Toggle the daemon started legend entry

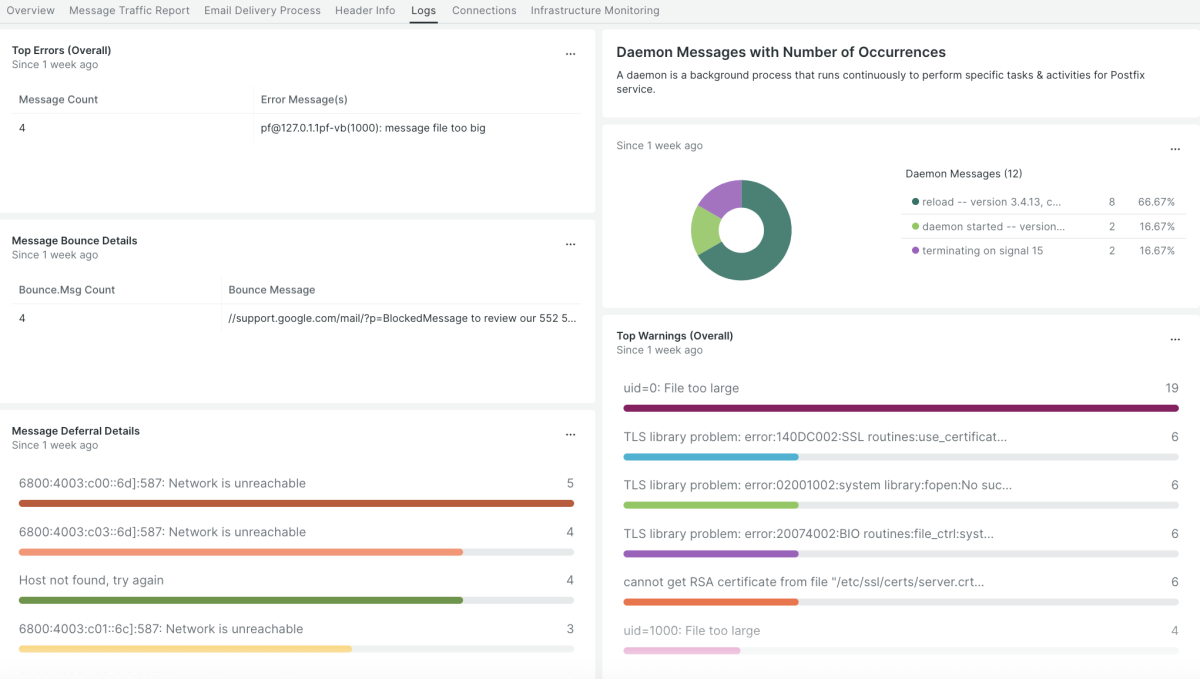tap(993, 227)
